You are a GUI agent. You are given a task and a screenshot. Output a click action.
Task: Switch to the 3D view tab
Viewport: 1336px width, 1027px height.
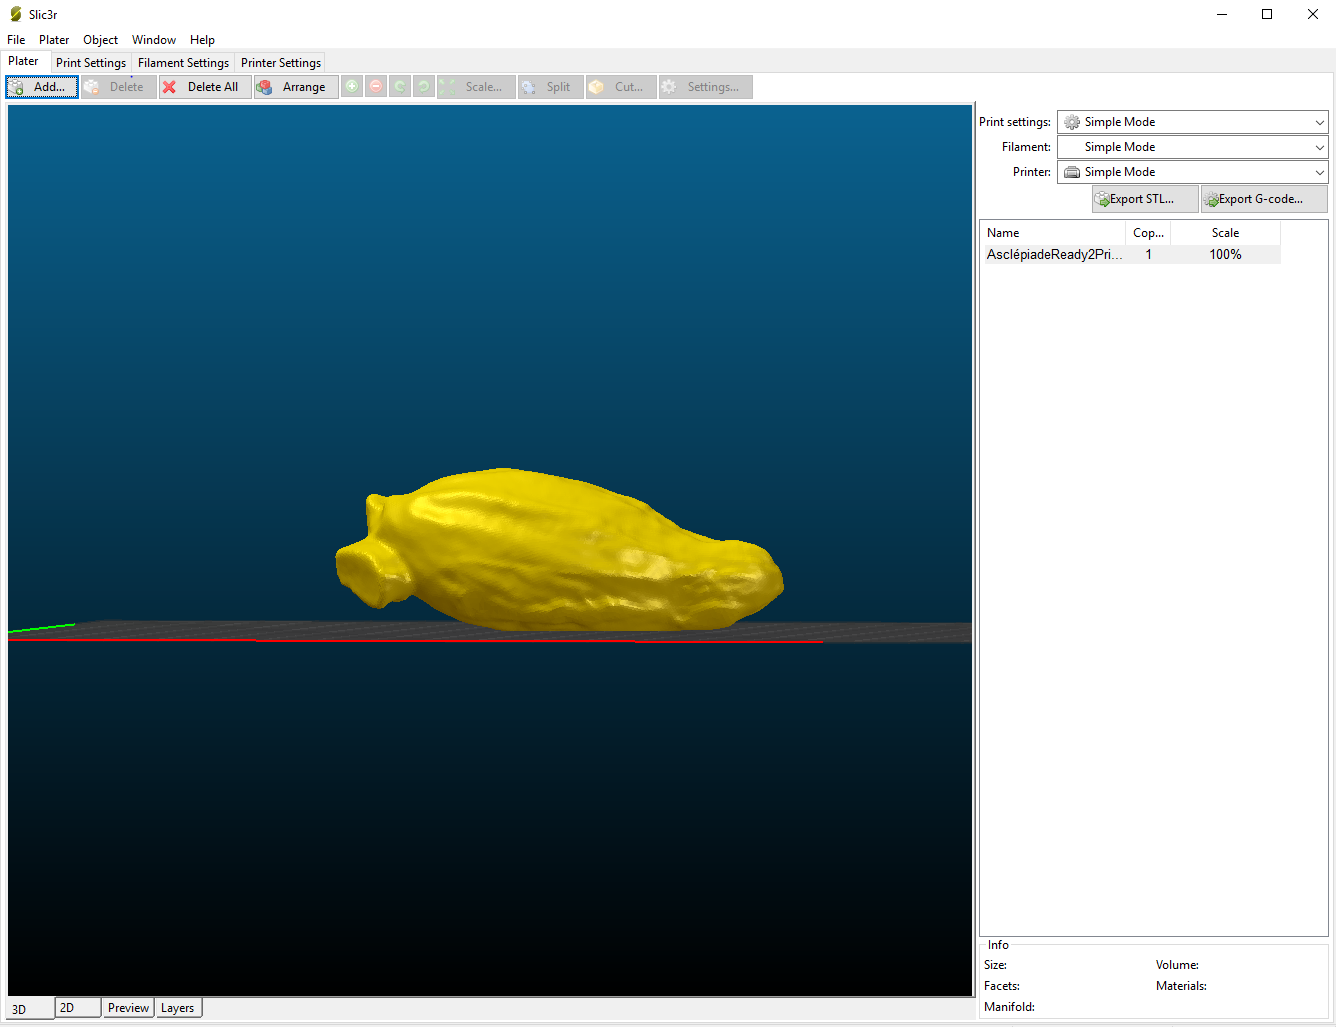click(x=29, y=1008)
